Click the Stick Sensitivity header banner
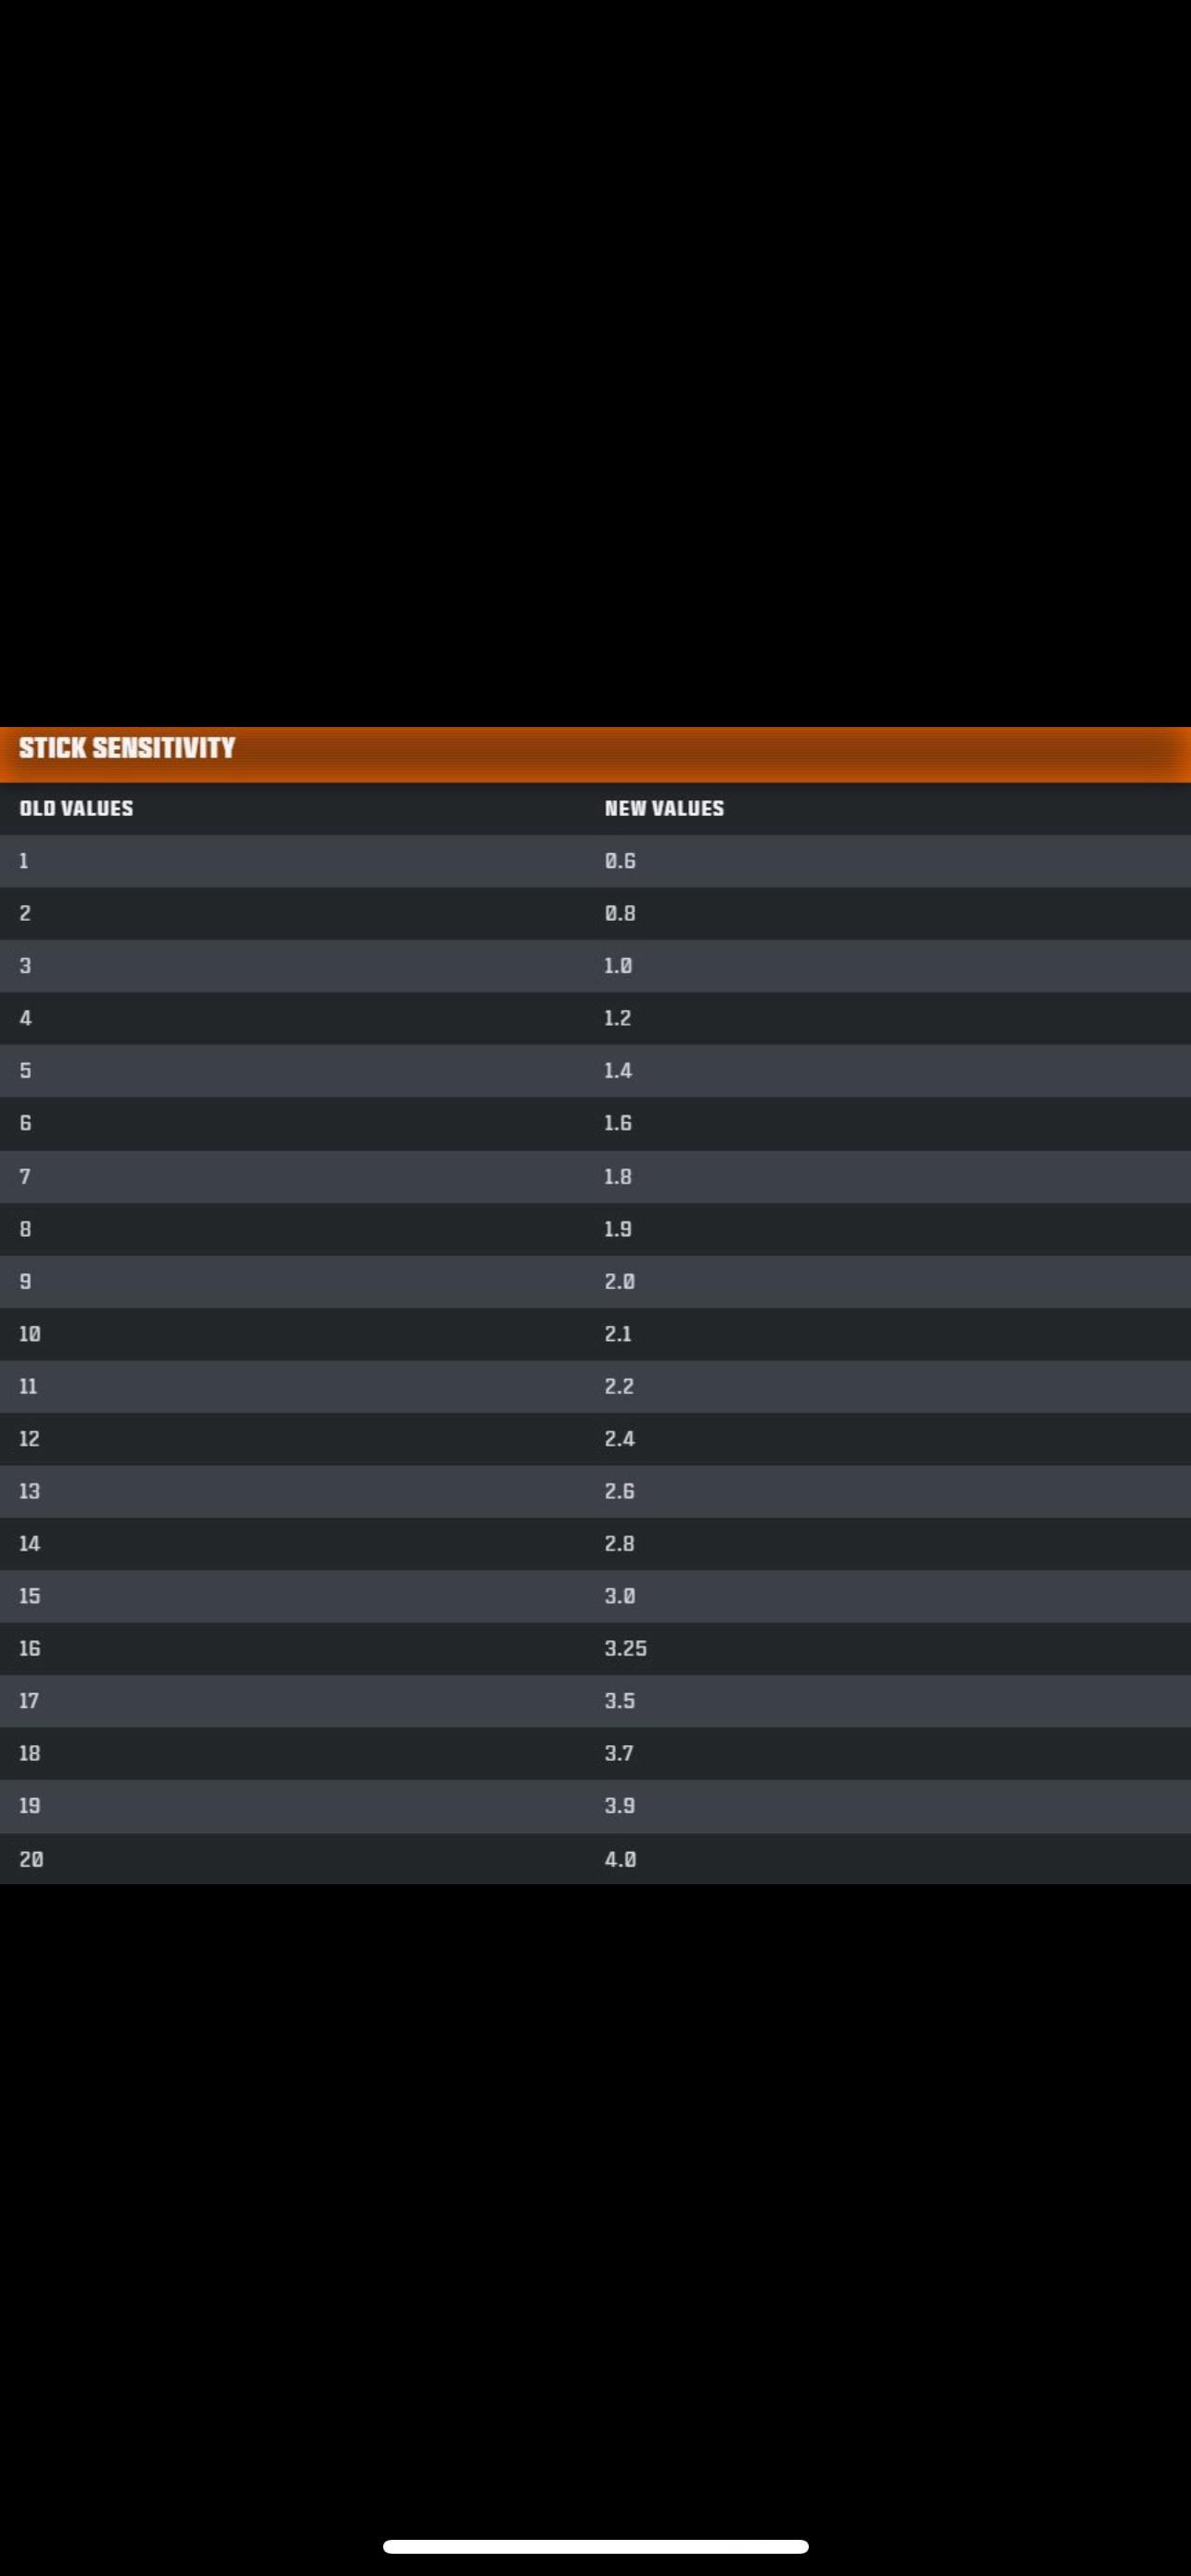Image resolution: width=1191 pixels, height=2576 pixels. pos(127,748)
